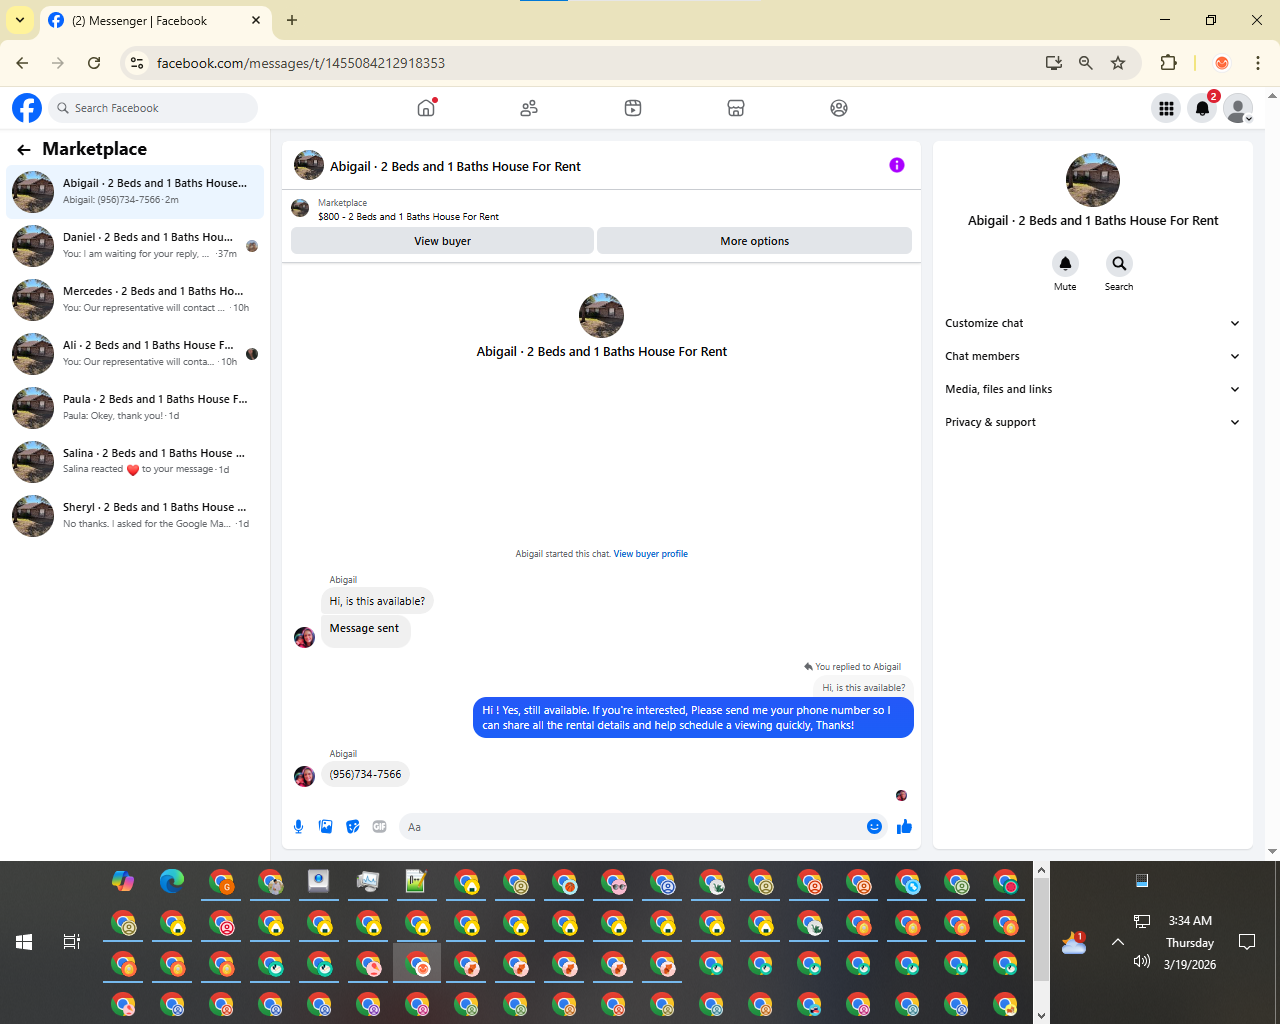
Task: Click the $800 listing title under Marketplace
Action: (x=408, y=217)
